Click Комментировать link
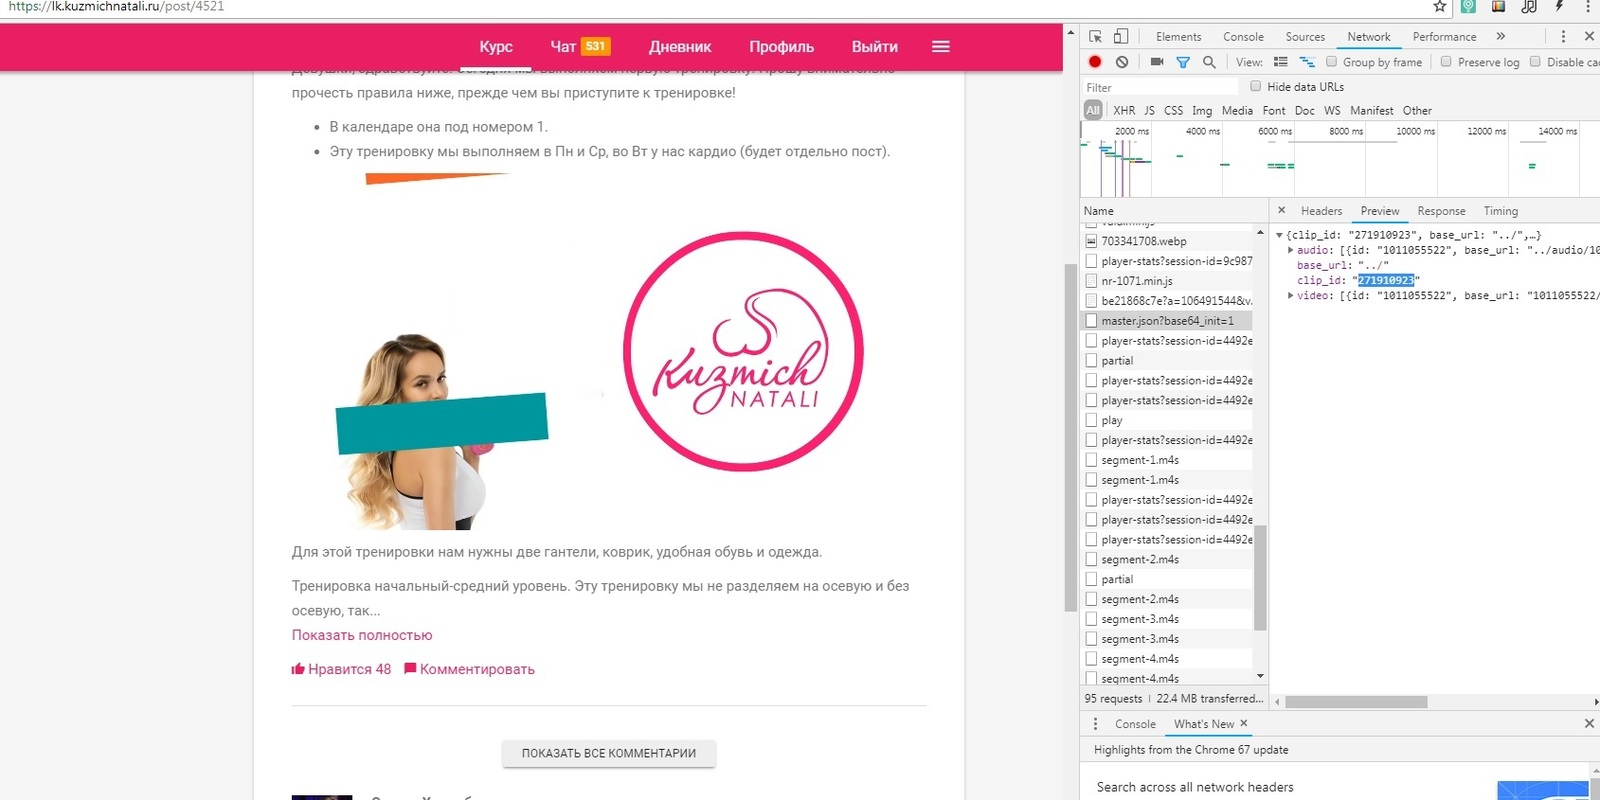This screenshot has height=800, width=1600. click(469, 669)
